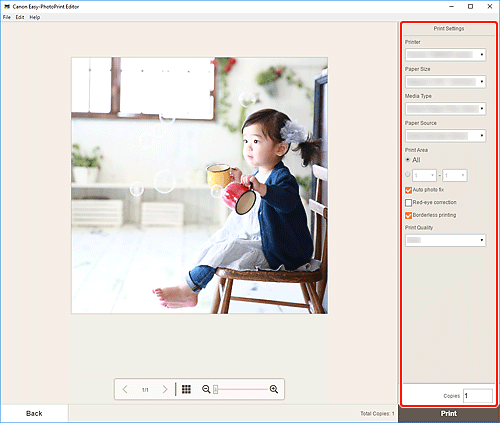The width and height of the screenshot is (500, 423).
Task: Click the zoom out magnifier
Action: (206, 389)
